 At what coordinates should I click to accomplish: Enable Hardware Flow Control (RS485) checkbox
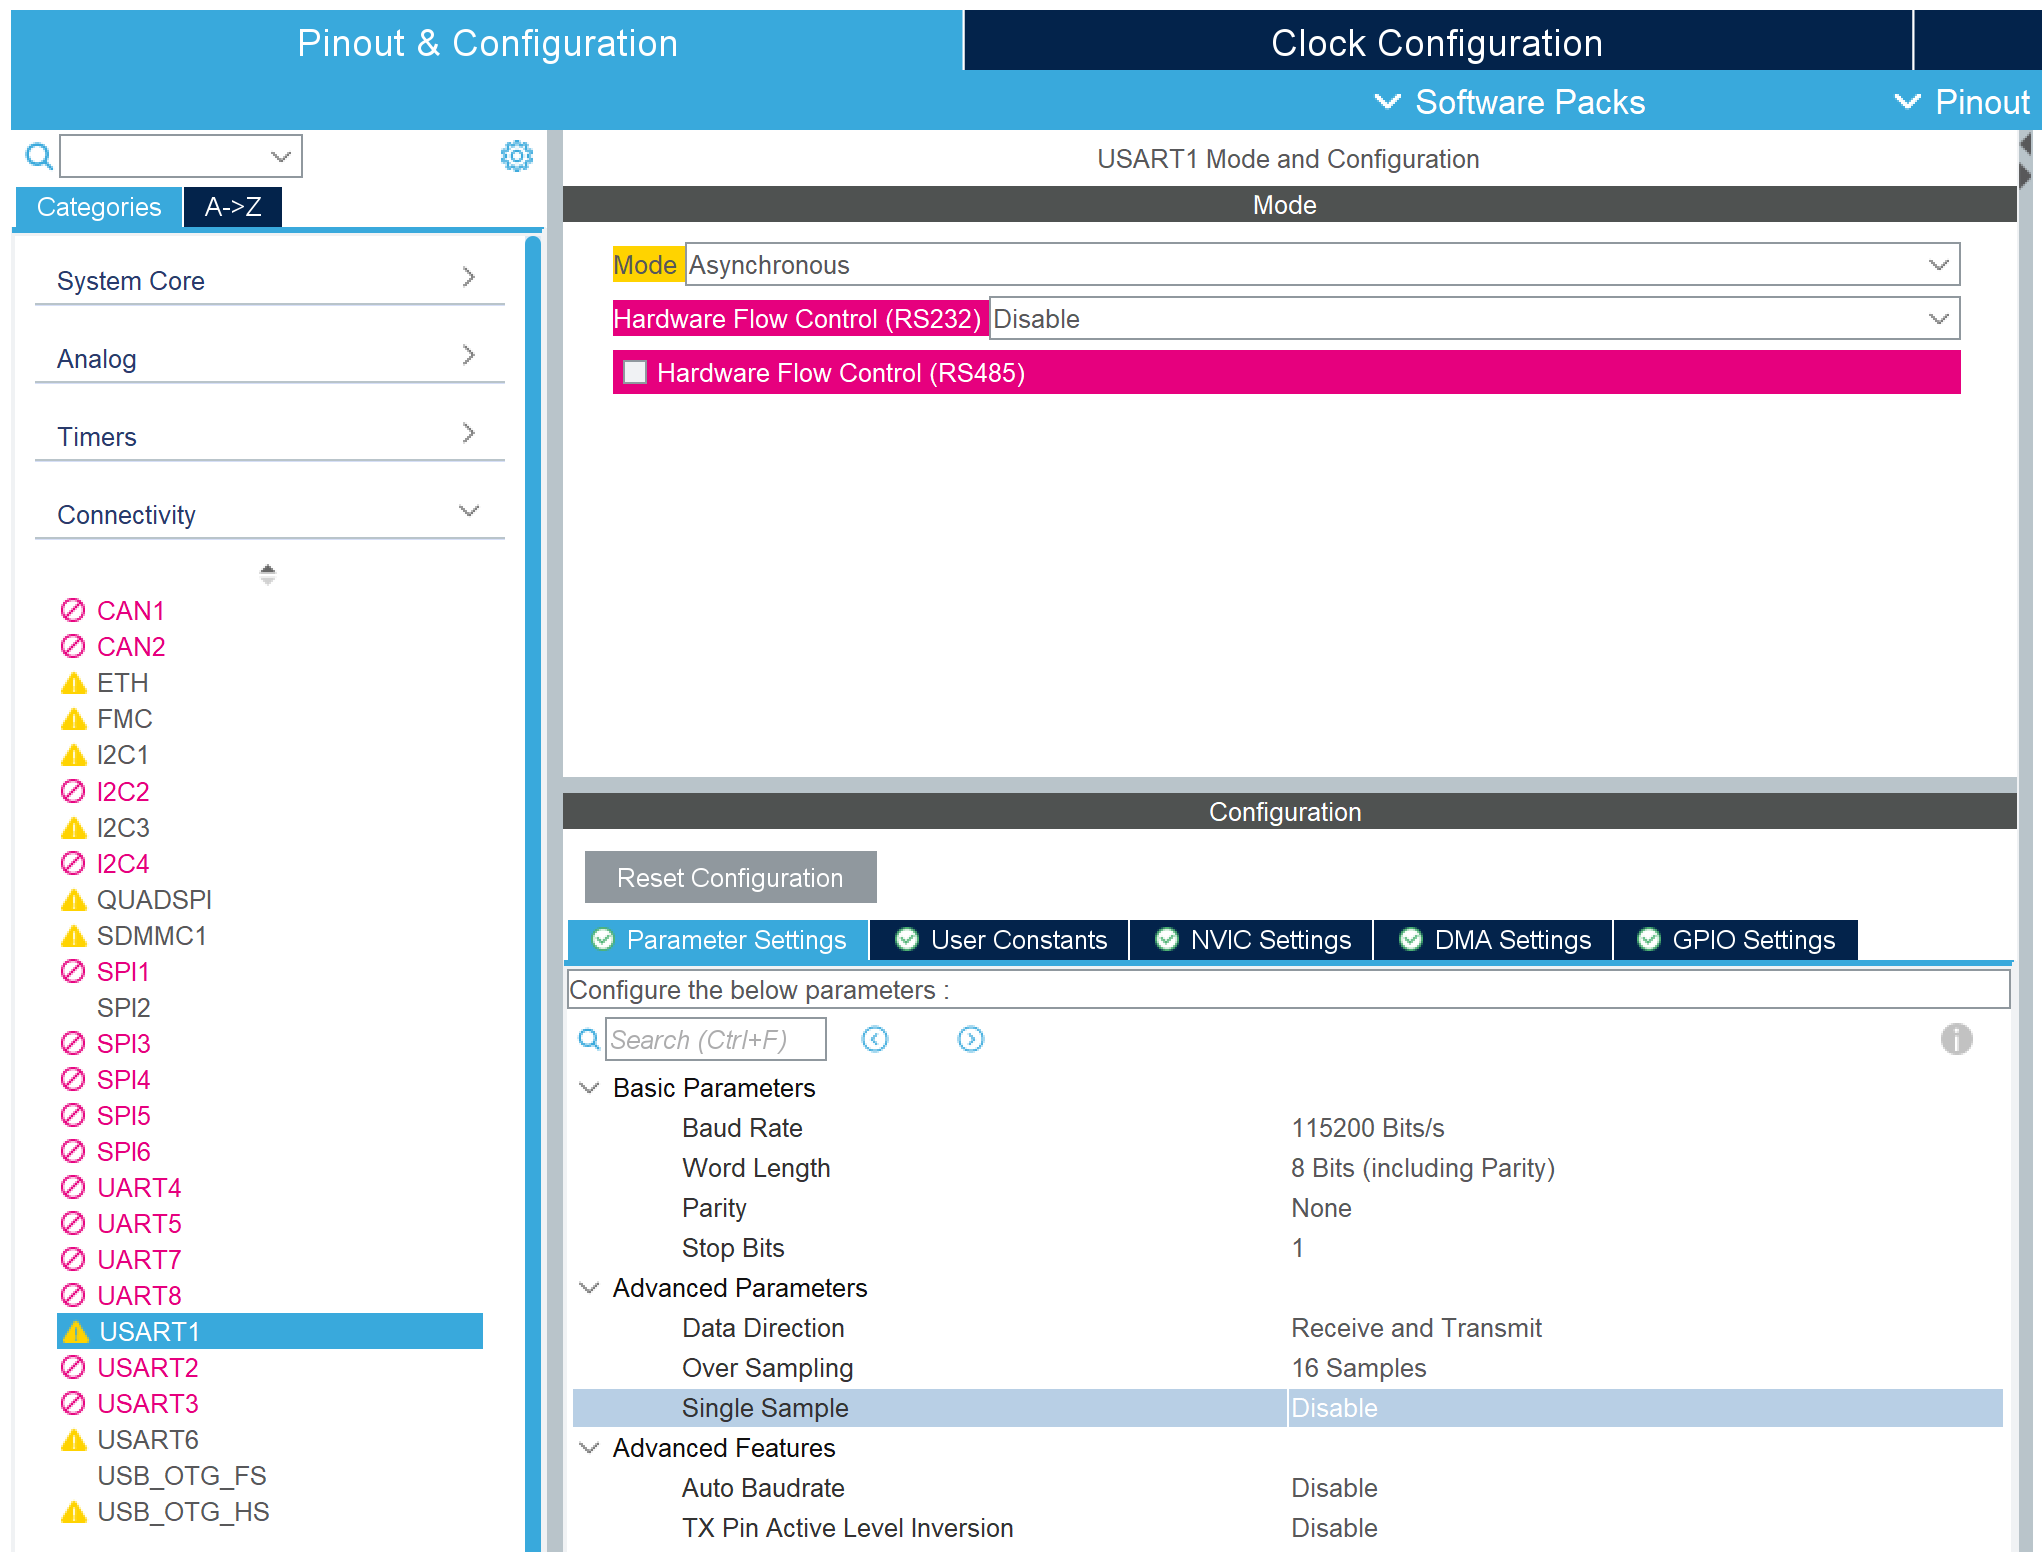click(635, 372)
